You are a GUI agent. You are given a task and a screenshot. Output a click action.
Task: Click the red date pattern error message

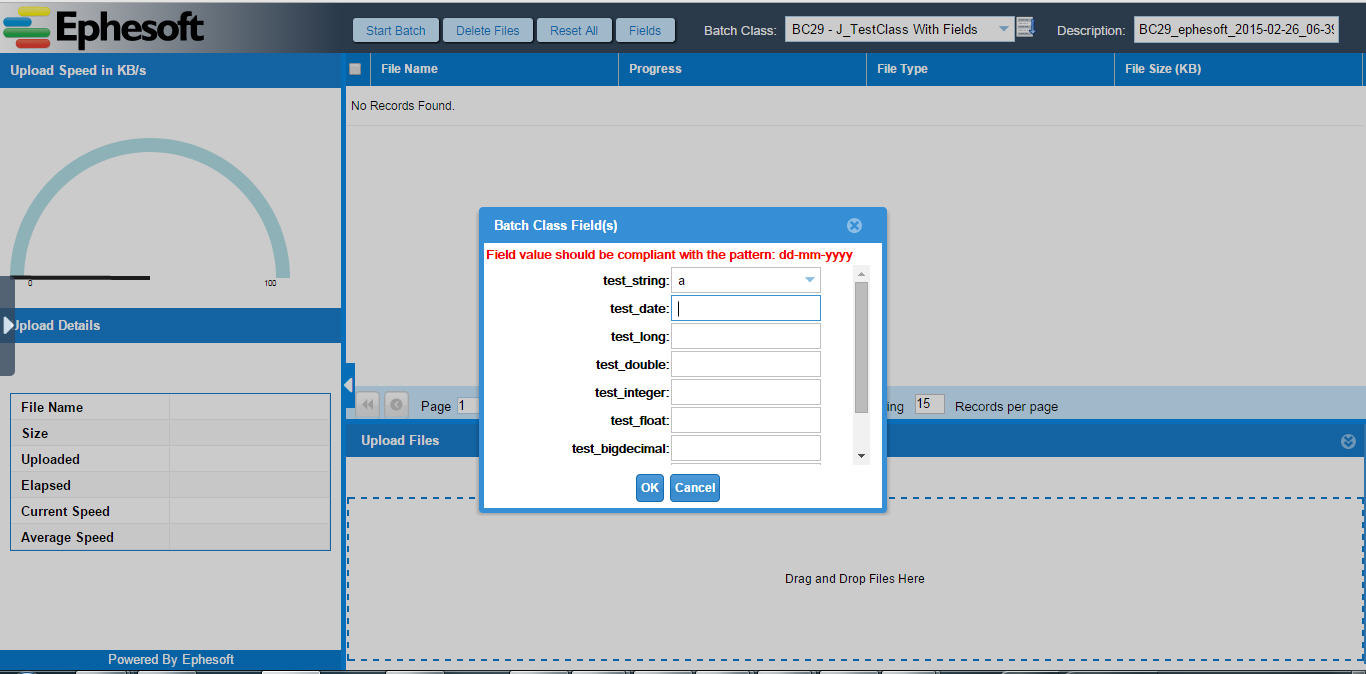(669, 255)
